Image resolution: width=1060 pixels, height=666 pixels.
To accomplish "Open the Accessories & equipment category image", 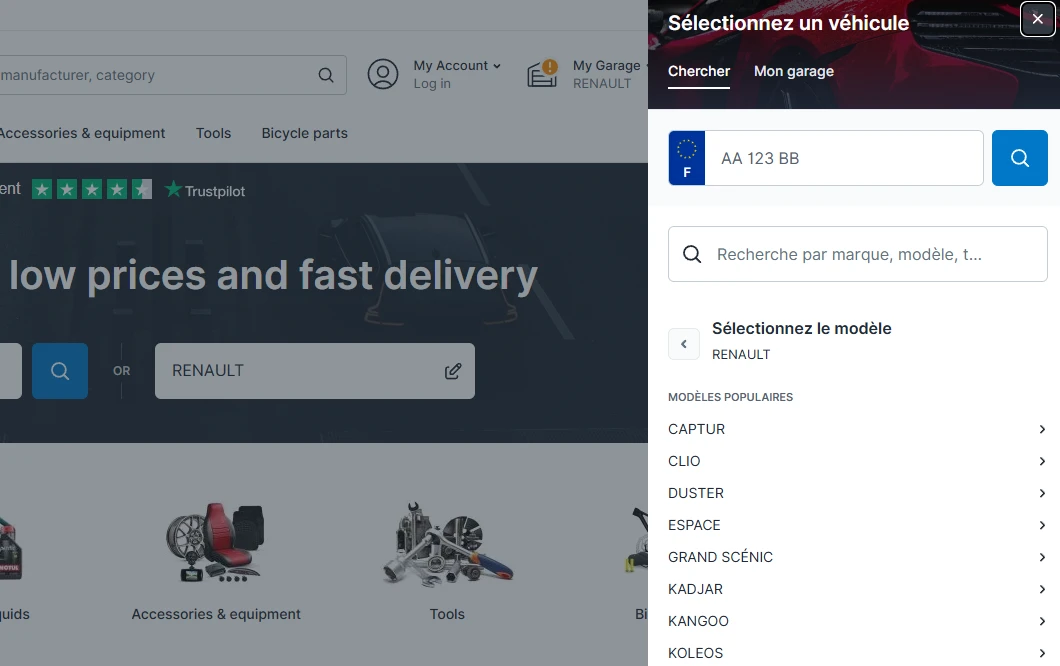I will [216, 542].
